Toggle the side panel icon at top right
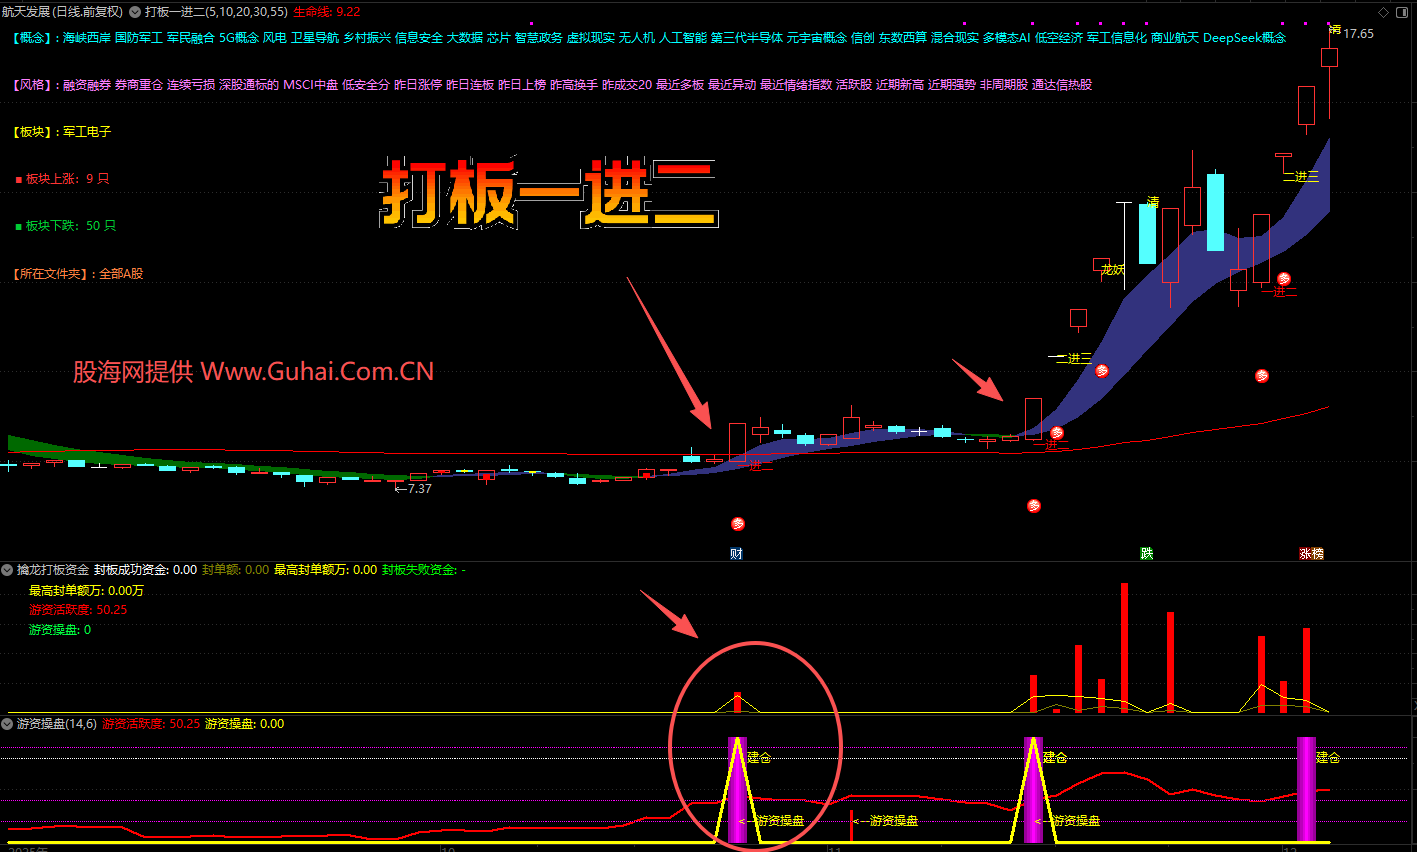The width and height of the screenshot is (1417, 852). 1403,12
